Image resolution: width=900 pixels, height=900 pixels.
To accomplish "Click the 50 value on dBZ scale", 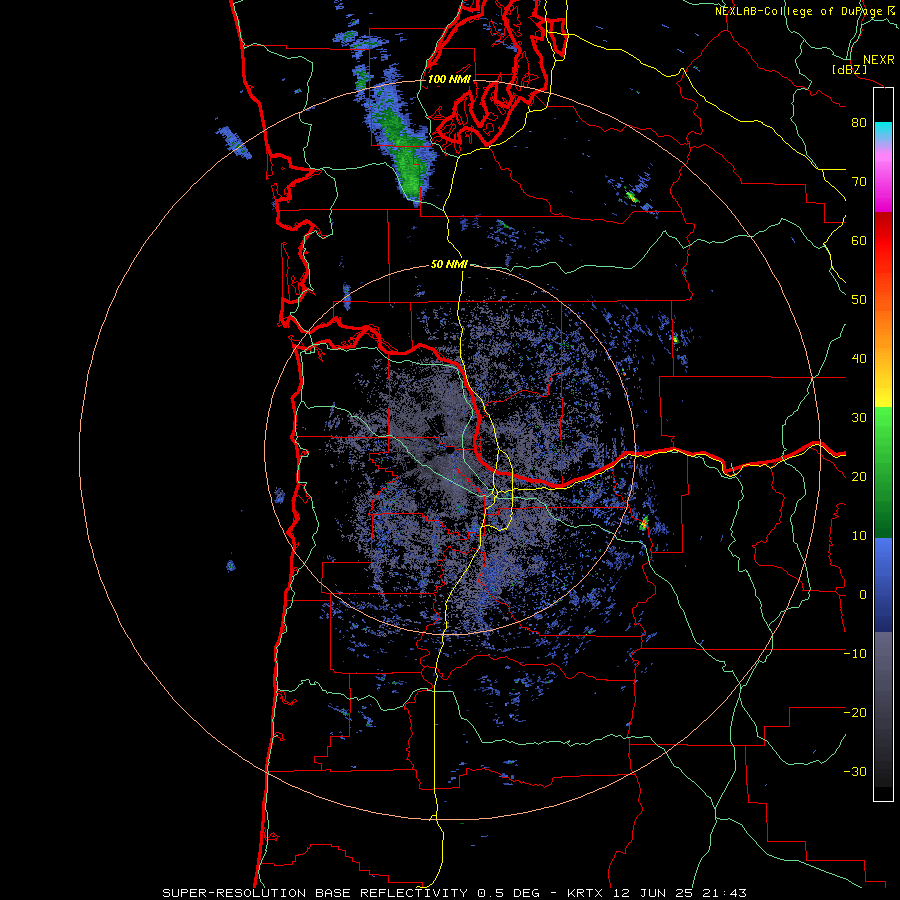I will [859, 300].
